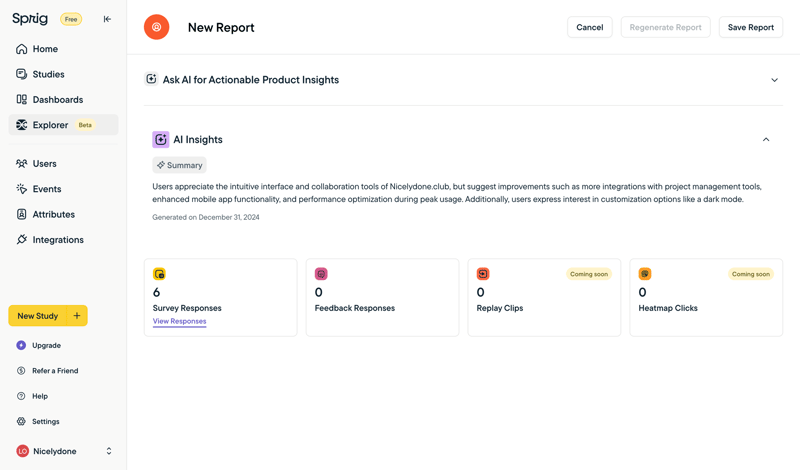This screenshot has height=470, width=800.
Task: Click the Generated on December 31, 2024 text
Action: click(206, 217)
